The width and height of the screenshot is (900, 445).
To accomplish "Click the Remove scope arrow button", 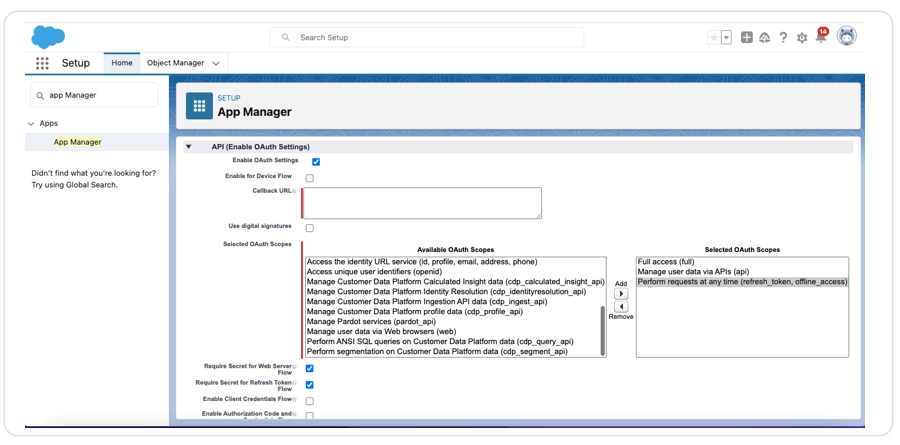I will [621, 307].
